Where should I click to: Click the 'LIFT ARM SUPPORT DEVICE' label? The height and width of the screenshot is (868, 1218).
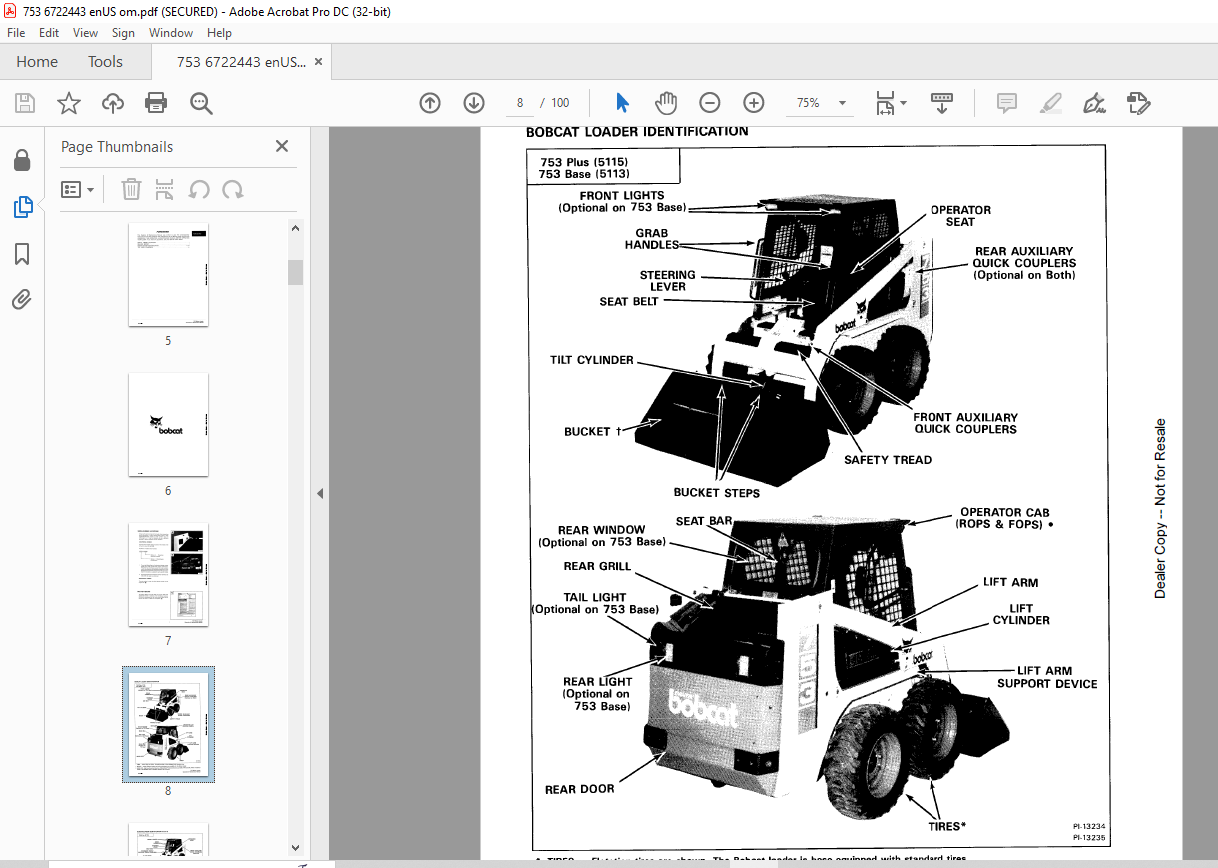click(1047, 678)
